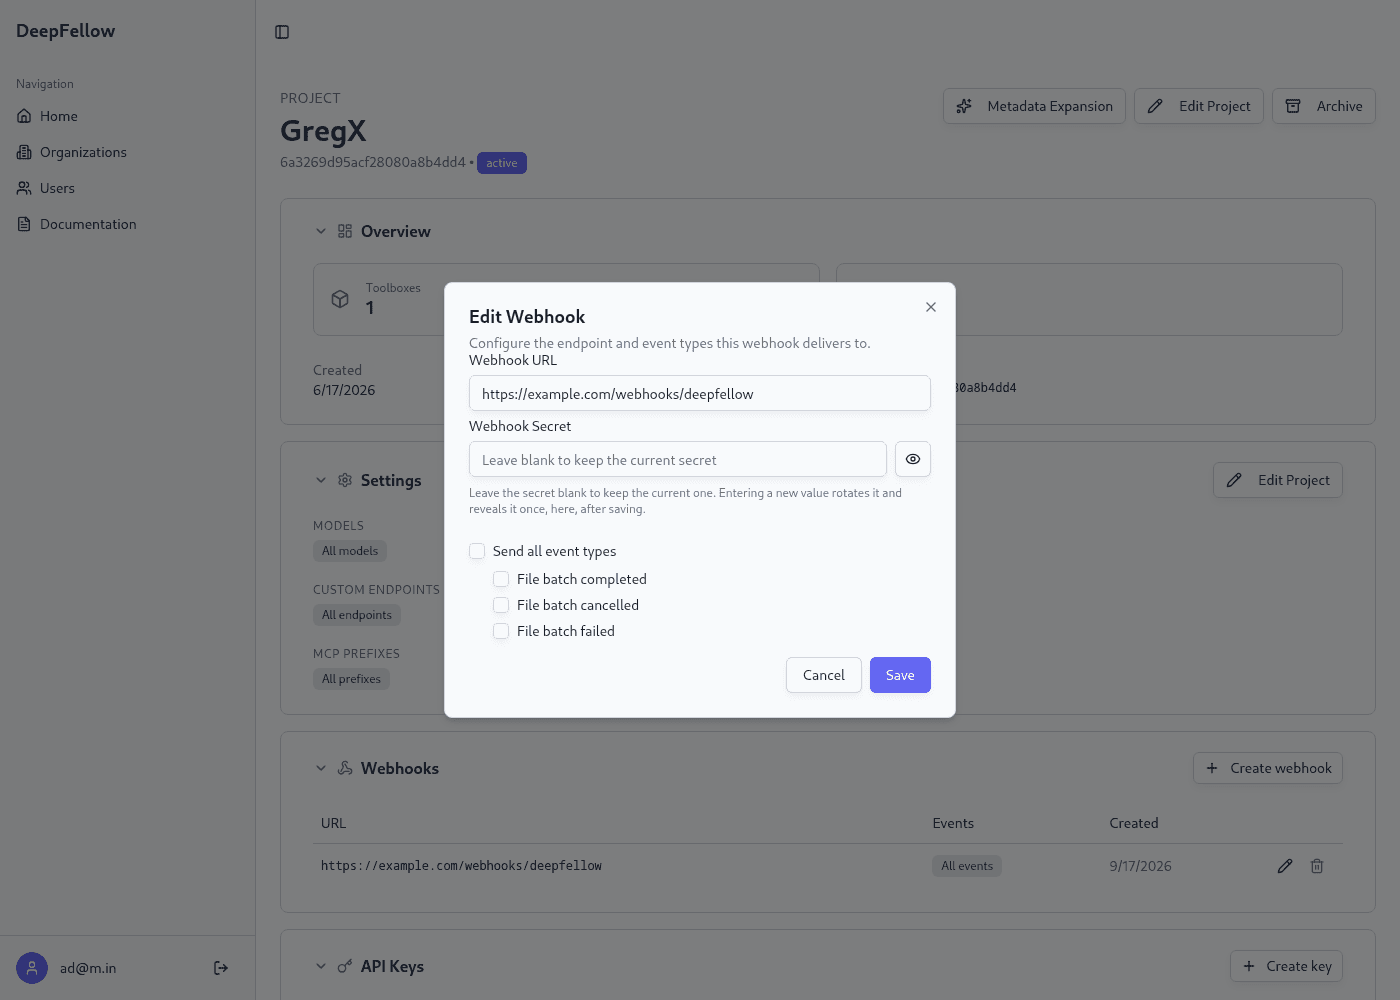Edit the example.com webhook with pencil icon
The width and height of the screenshot is (1400, 1000).
(x=1285, y=866)
